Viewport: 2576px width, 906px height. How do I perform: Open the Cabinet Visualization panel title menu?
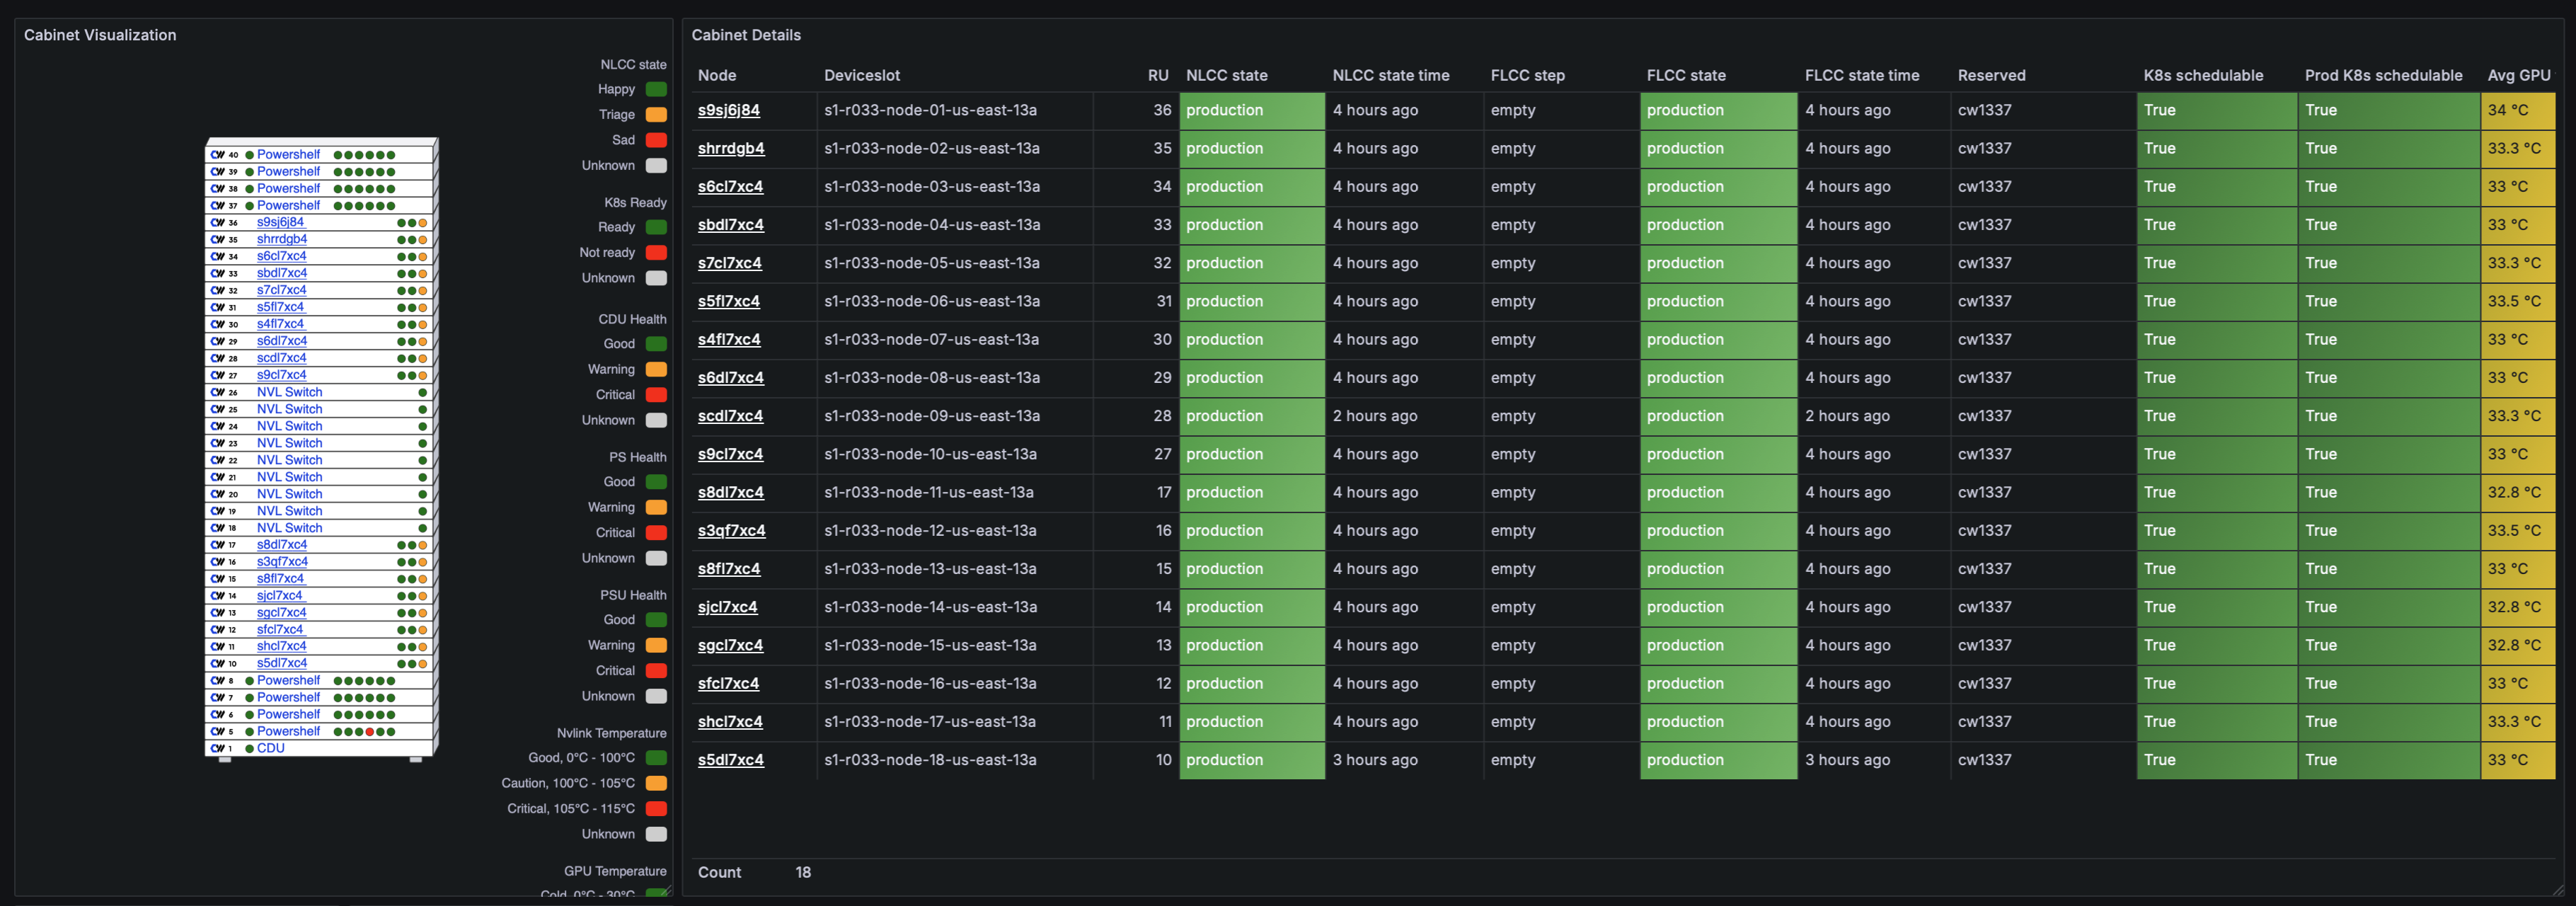tap(100, 35)
